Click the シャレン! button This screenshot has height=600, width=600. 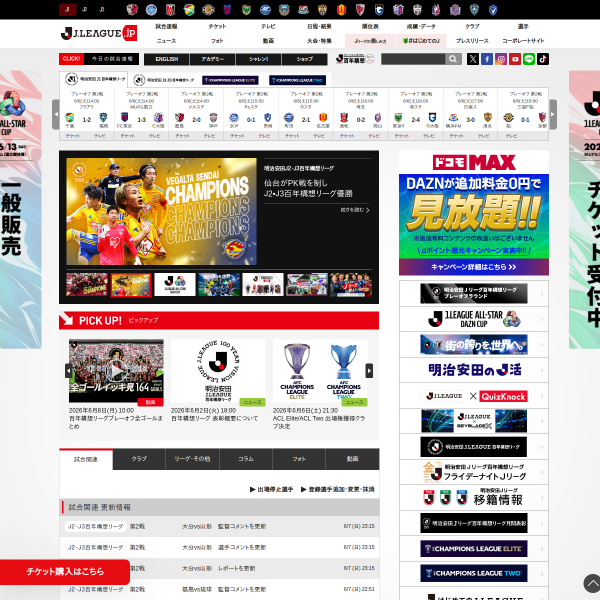tap(259, 59)
